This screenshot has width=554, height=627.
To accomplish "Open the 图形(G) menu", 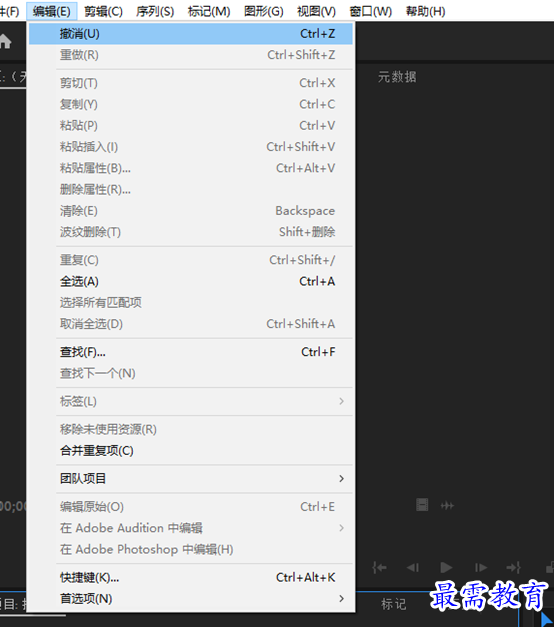I will pos(264,11).
